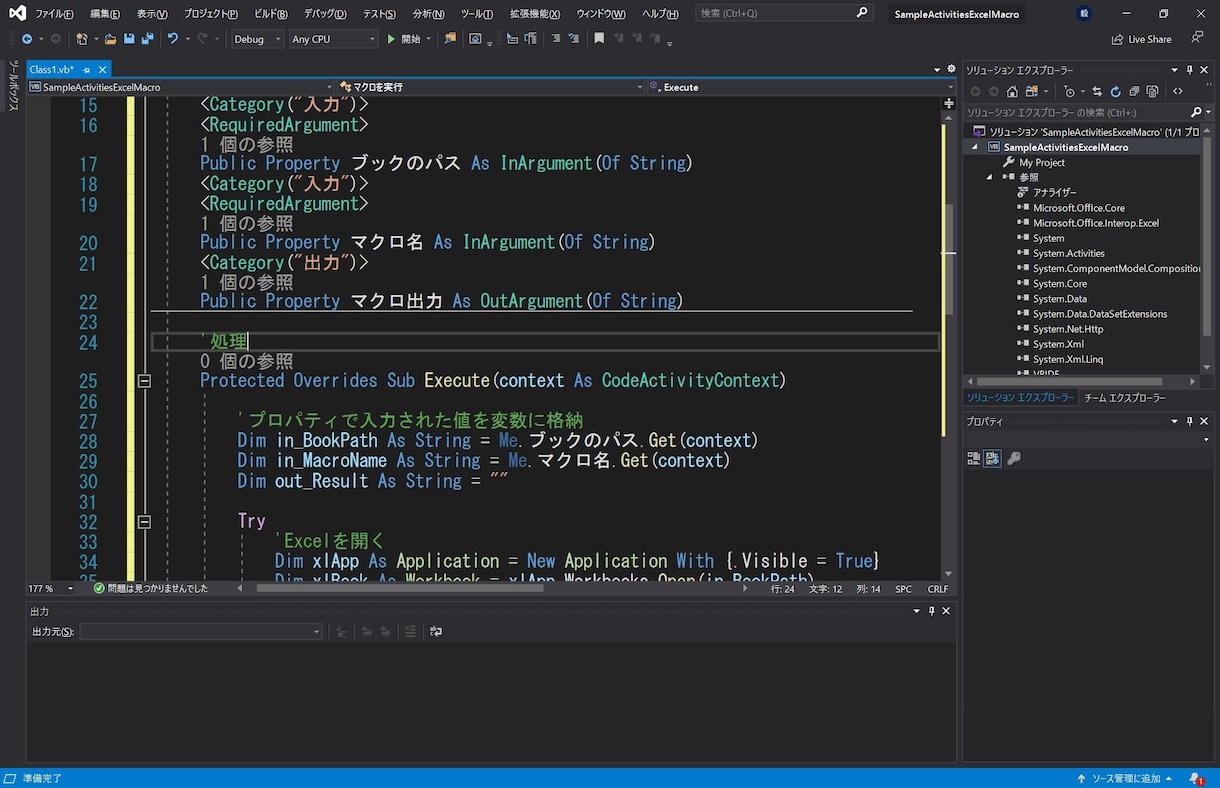Click the Alphabetical sort icon in Properties panel
The image size is (1220, 788).
point(993,458)
